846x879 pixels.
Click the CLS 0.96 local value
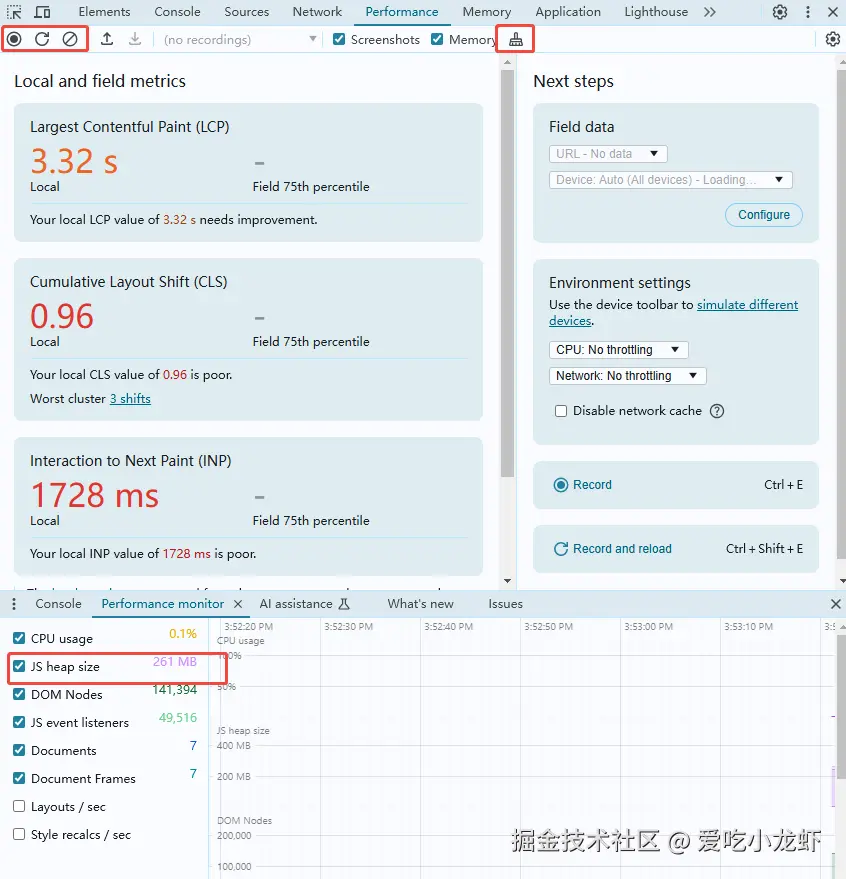click(62, 316)
